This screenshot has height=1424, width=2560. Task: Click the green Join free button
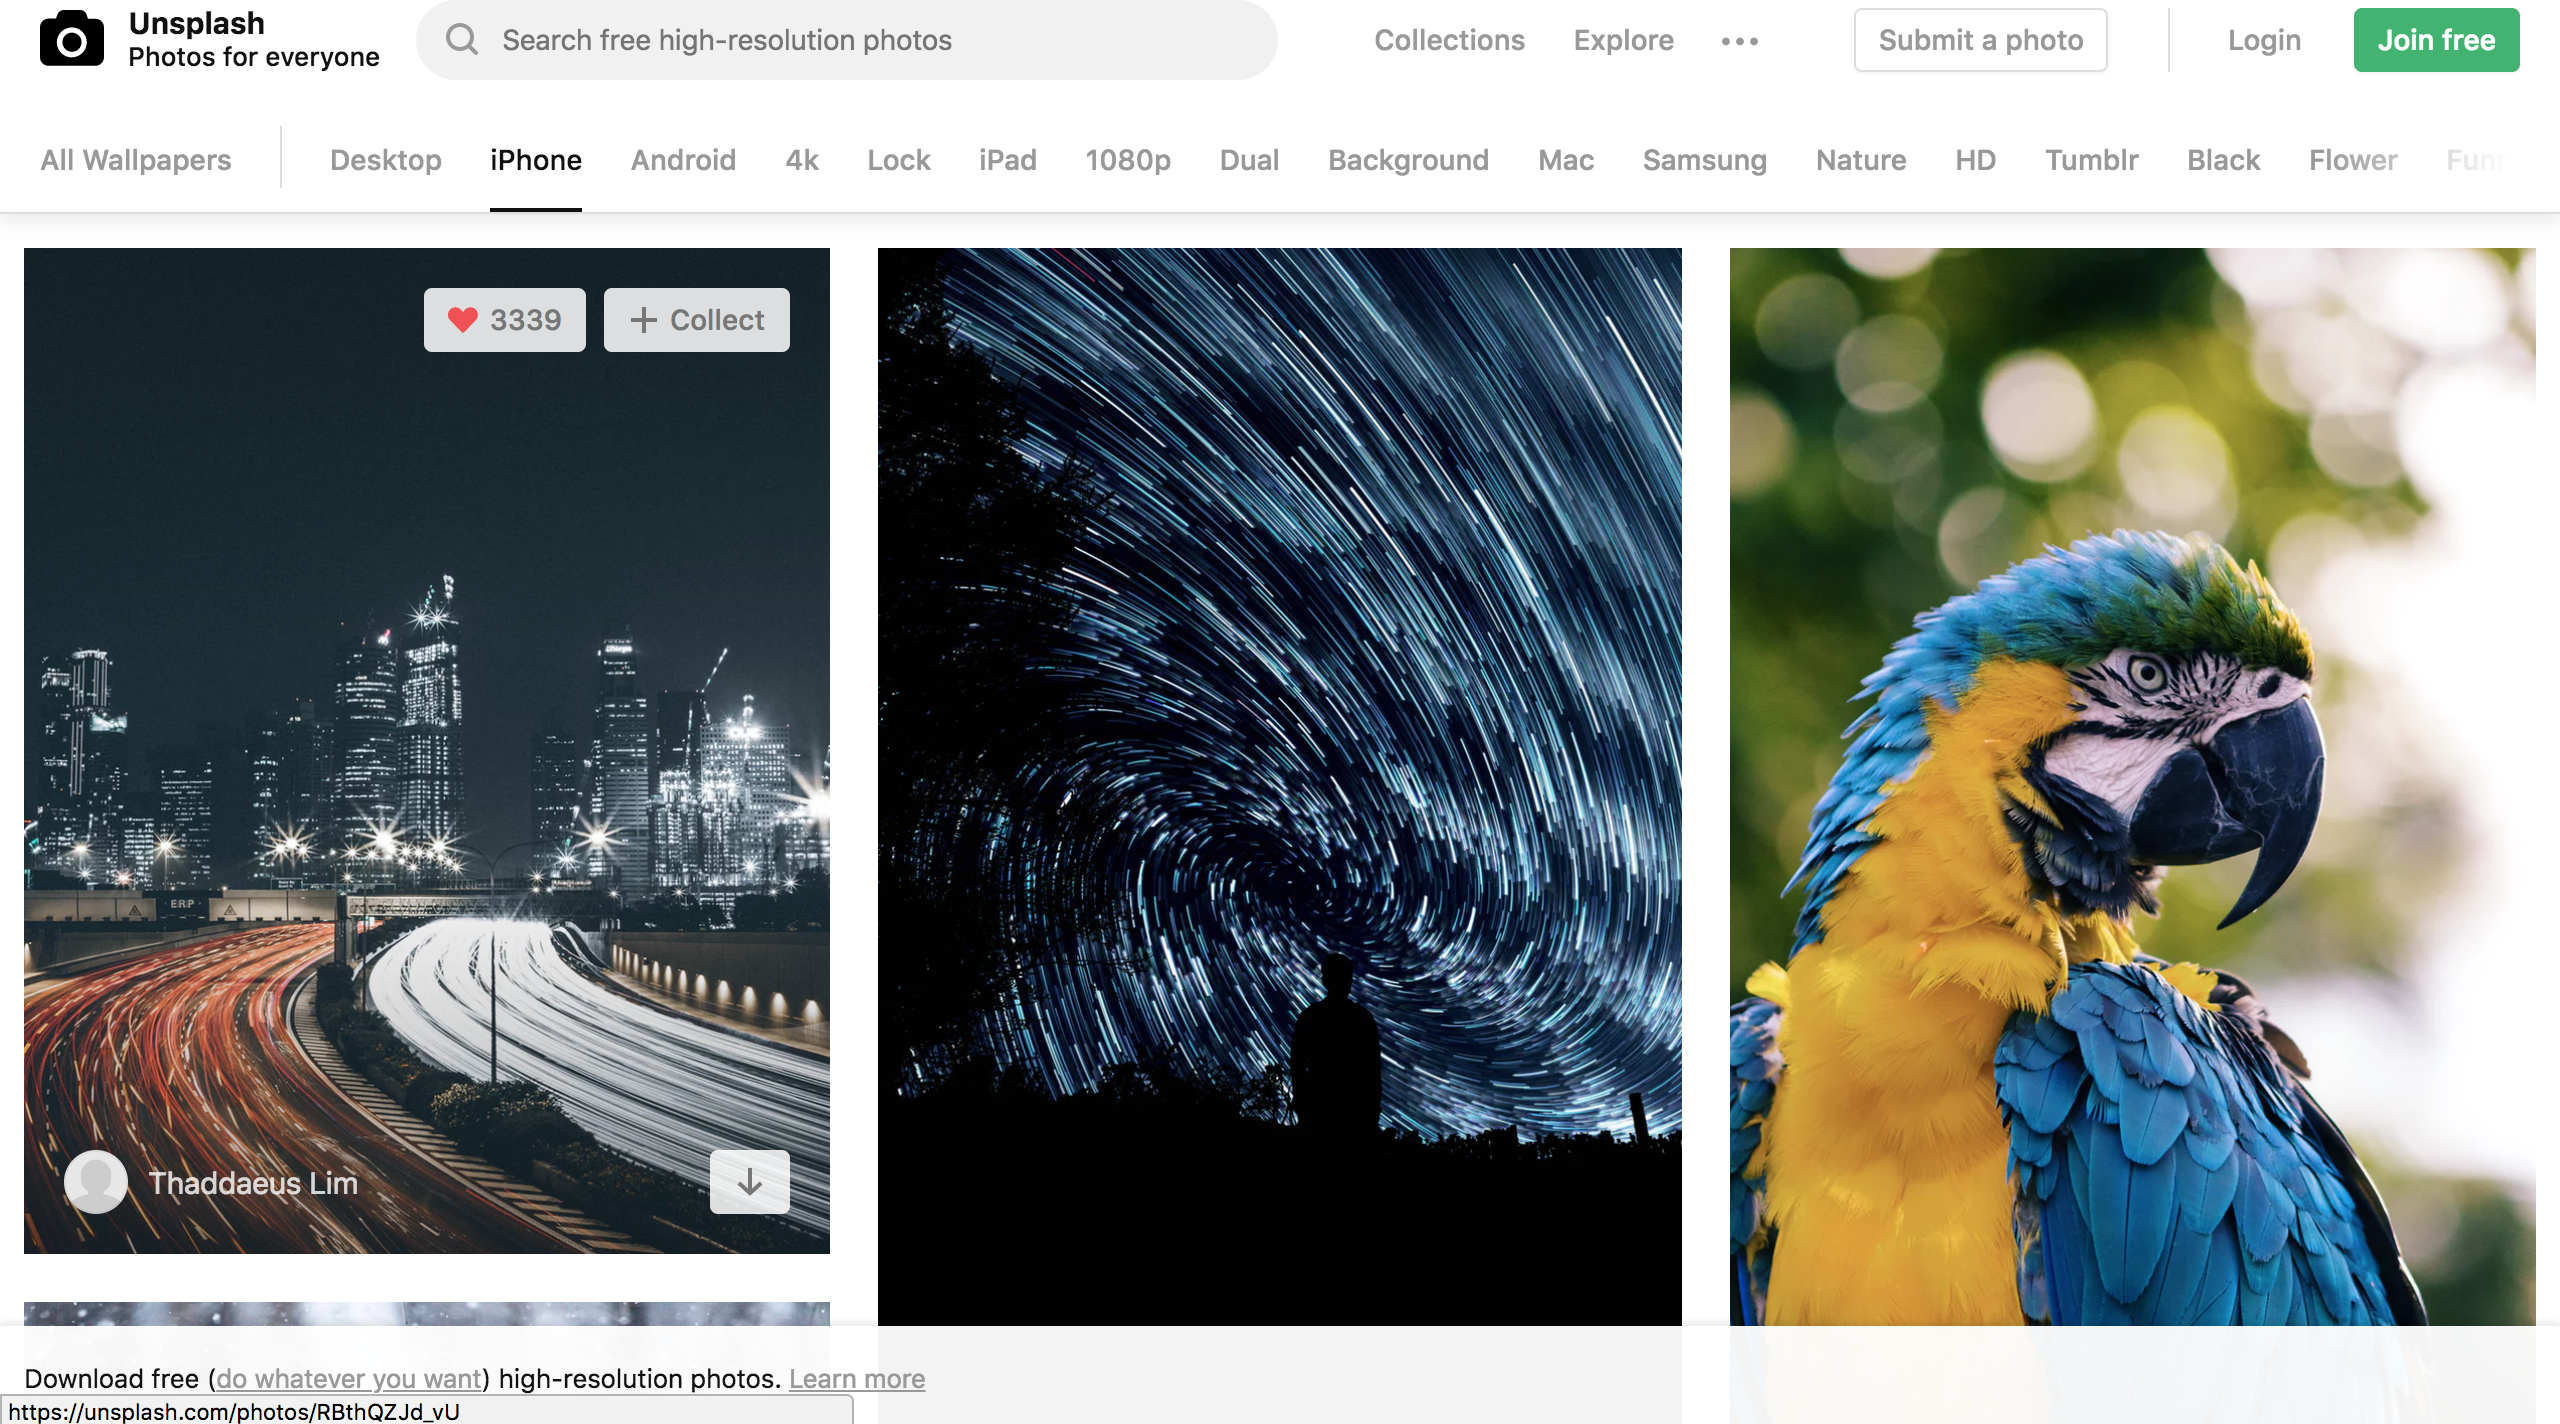[2435, 40]
